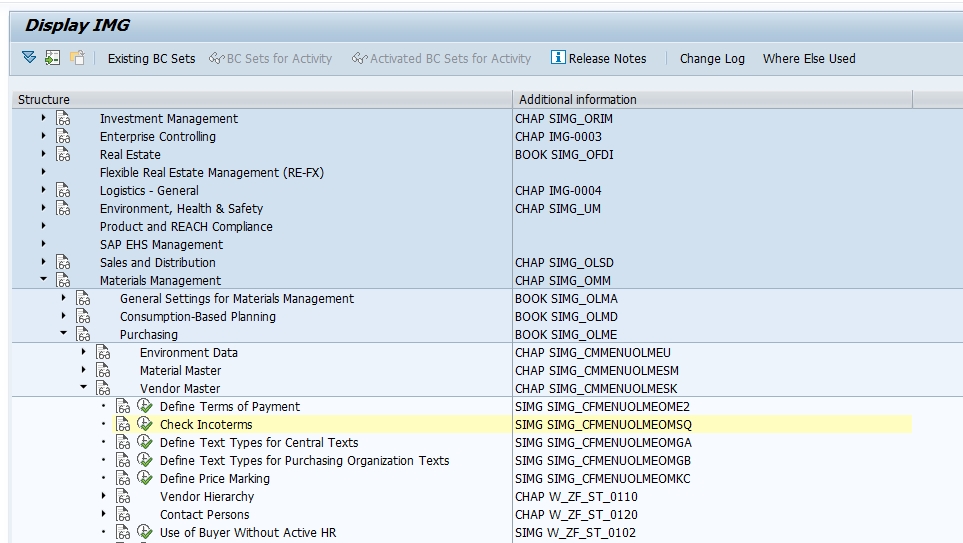Click the Structure column header
Image resolution: width=963 pixels, height=543 pixels.
262,100
